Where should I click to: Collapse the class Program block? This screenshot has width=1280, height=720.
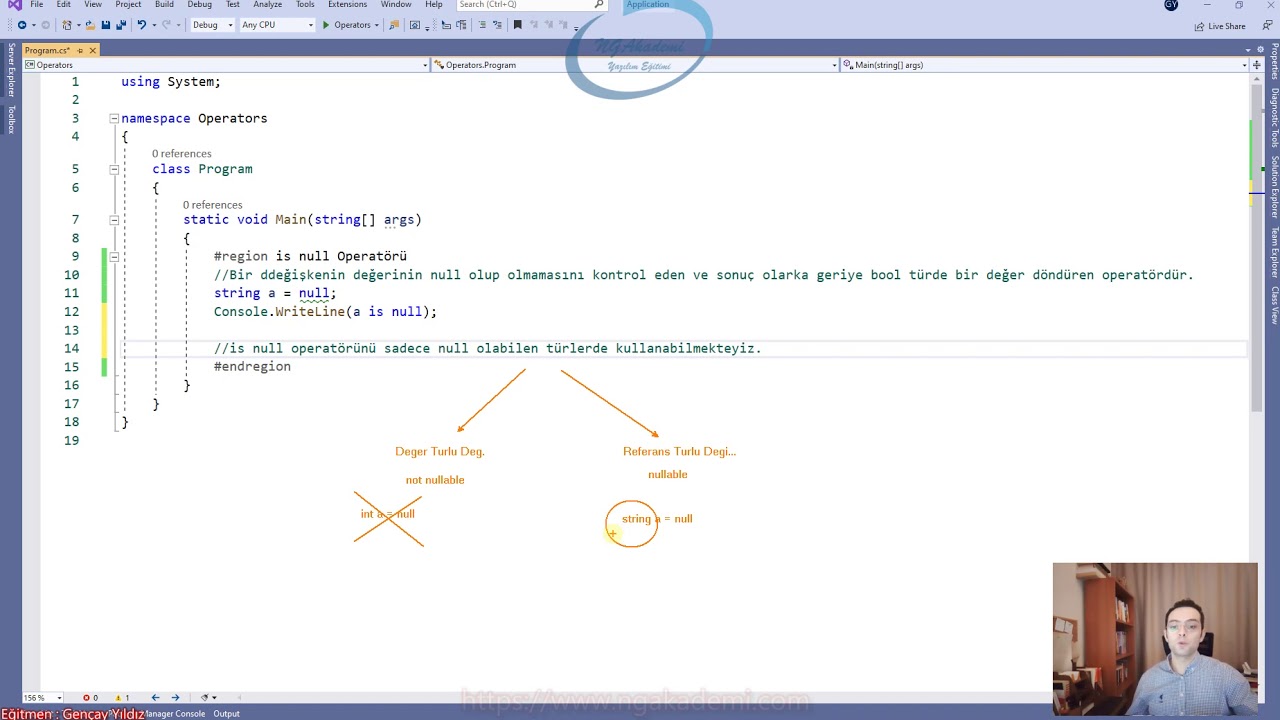[x=114, y=169]
